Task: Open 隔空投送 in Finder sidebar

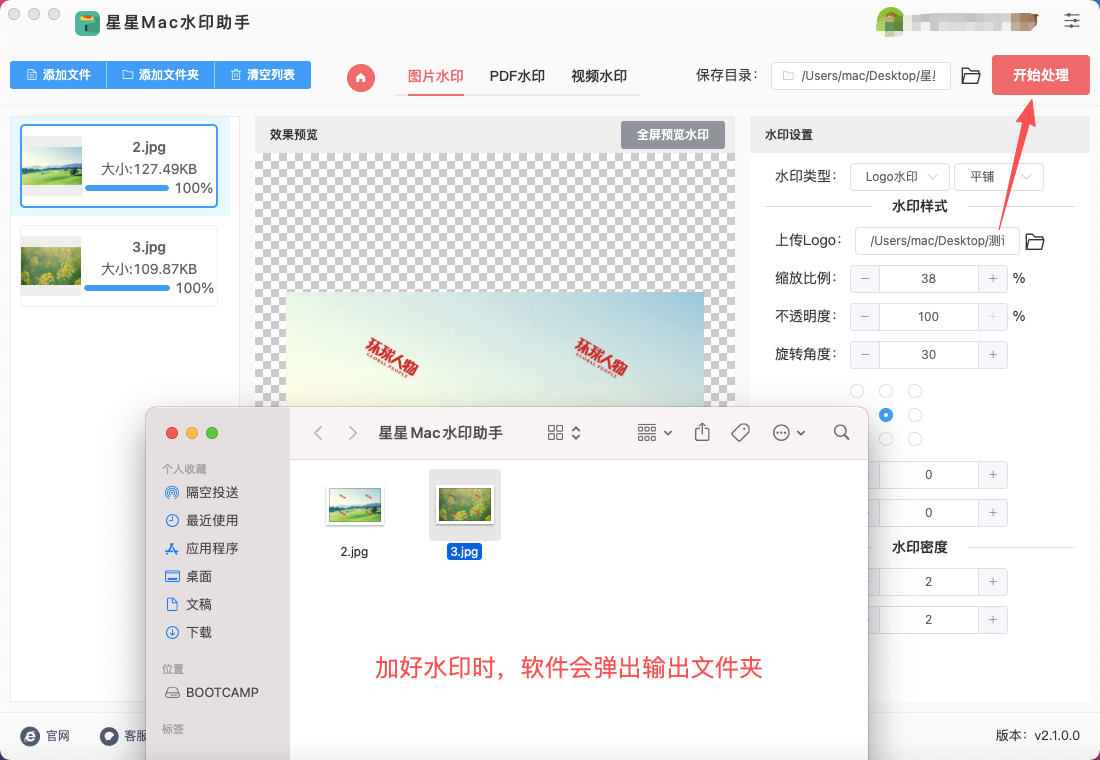Action: 201,493
